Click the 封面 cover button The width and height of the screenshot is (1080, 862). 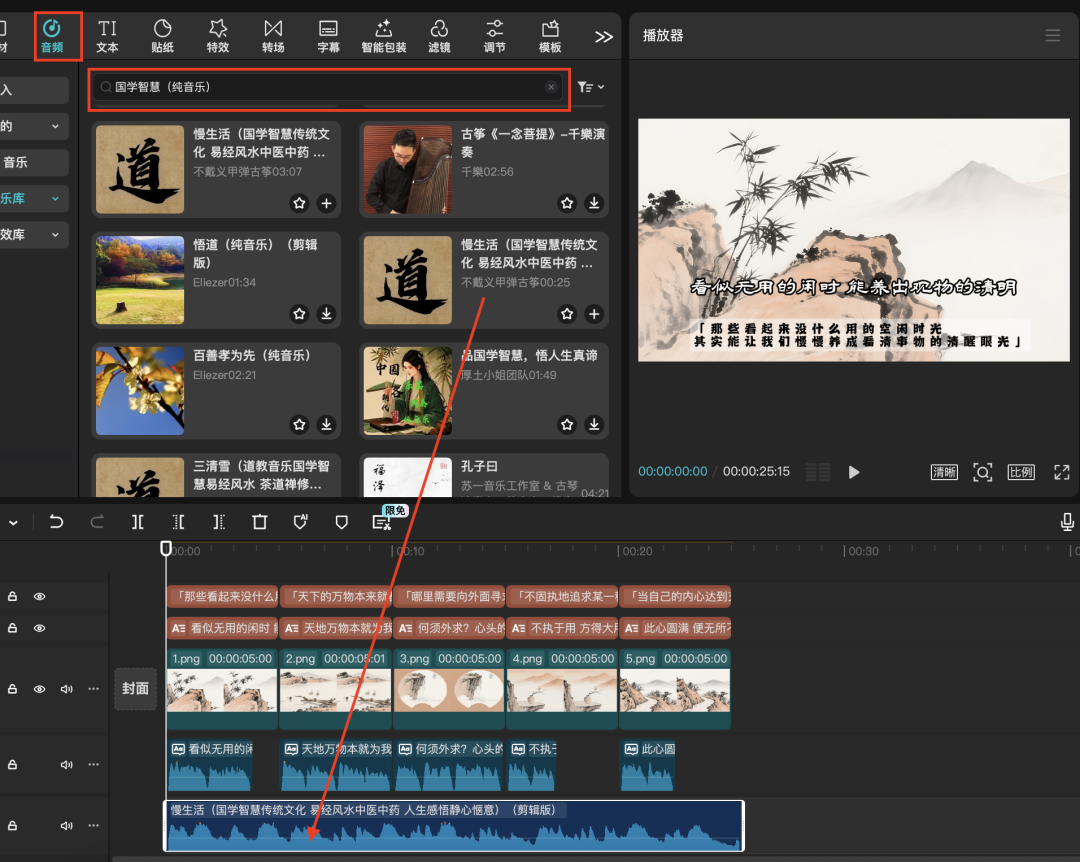click(x=136, y=689)
